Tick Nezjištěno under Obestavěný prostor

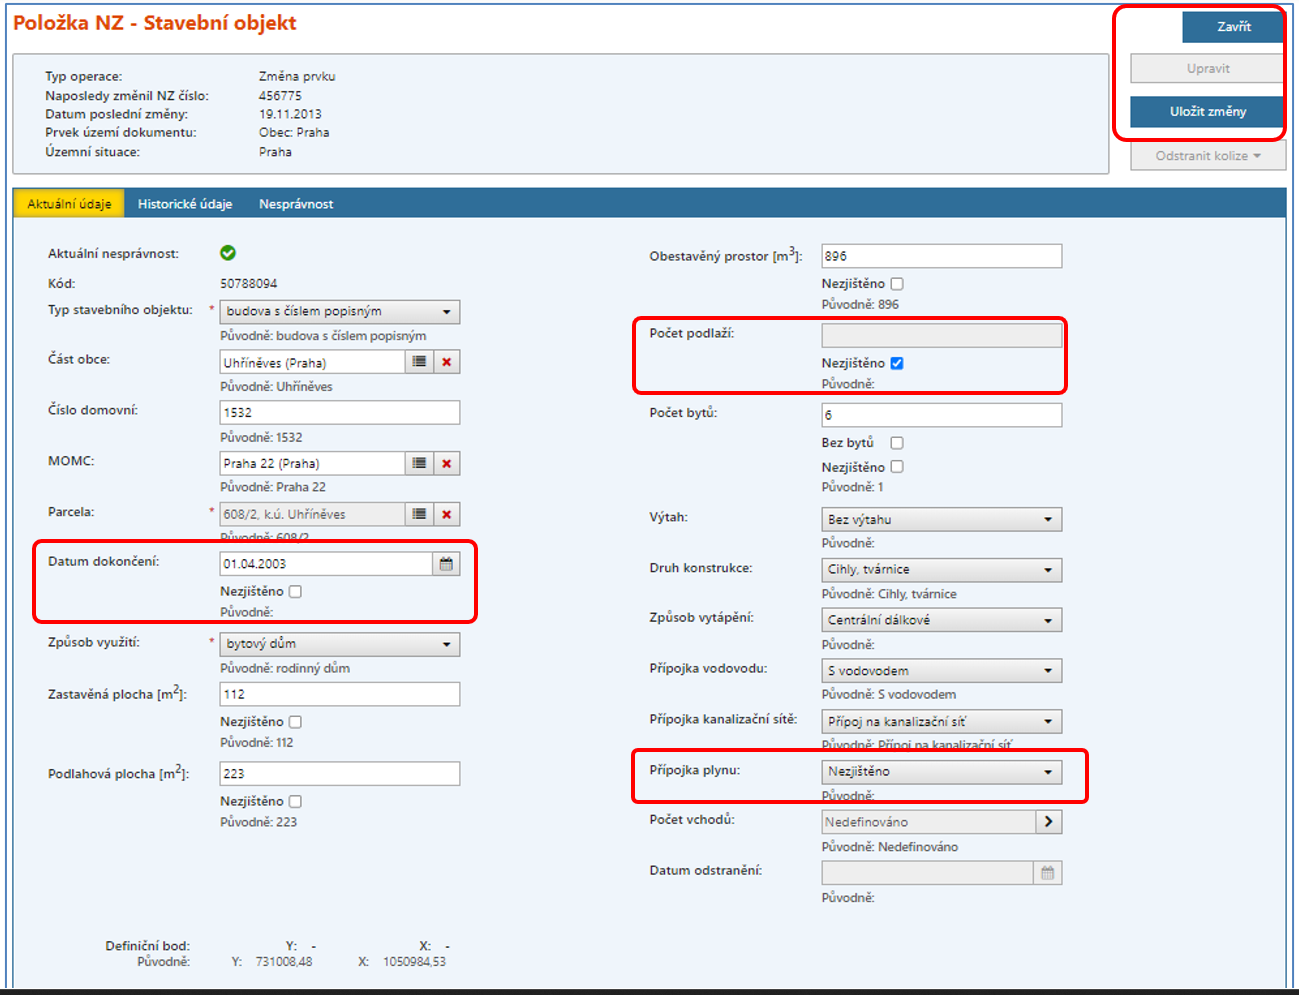[897, 284]
